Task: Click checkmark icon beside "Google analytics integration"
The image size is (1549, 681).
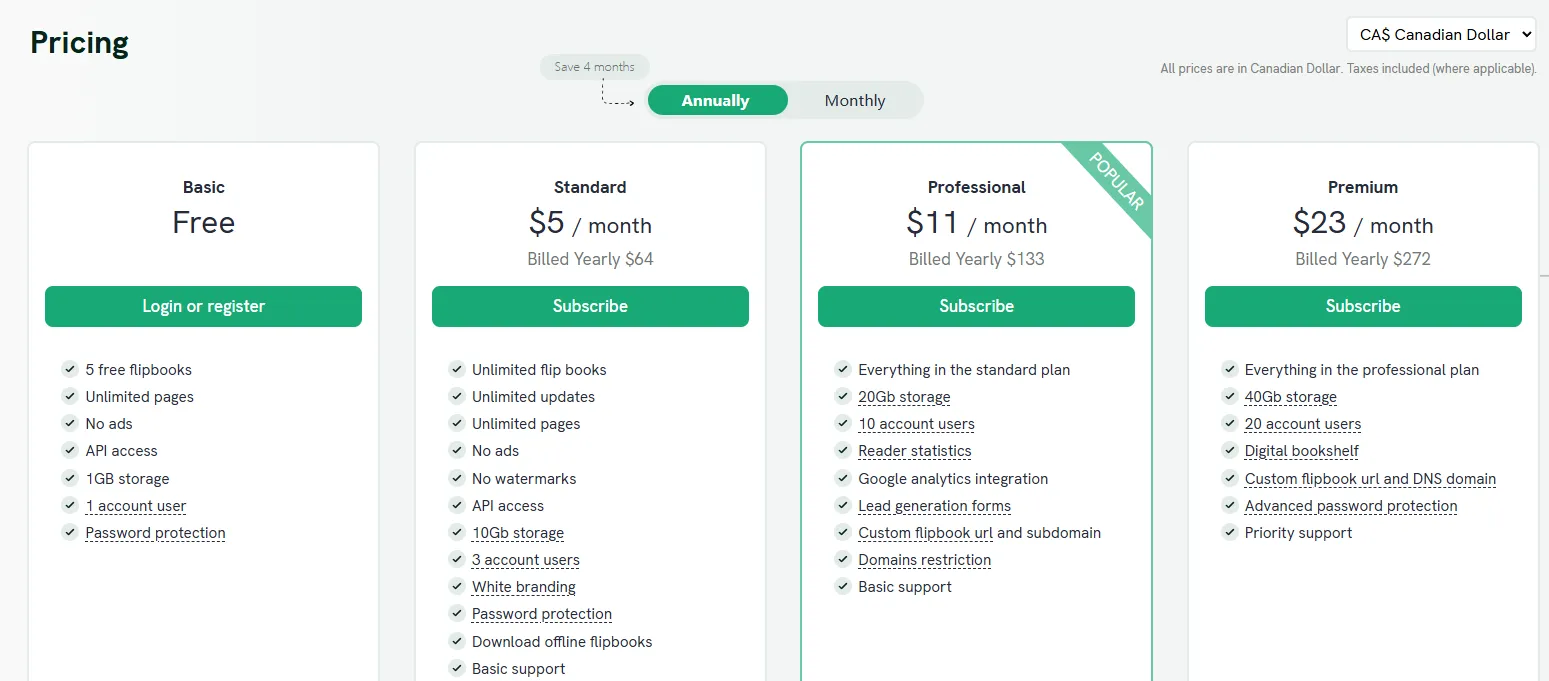Action: [x=843, y=478]
